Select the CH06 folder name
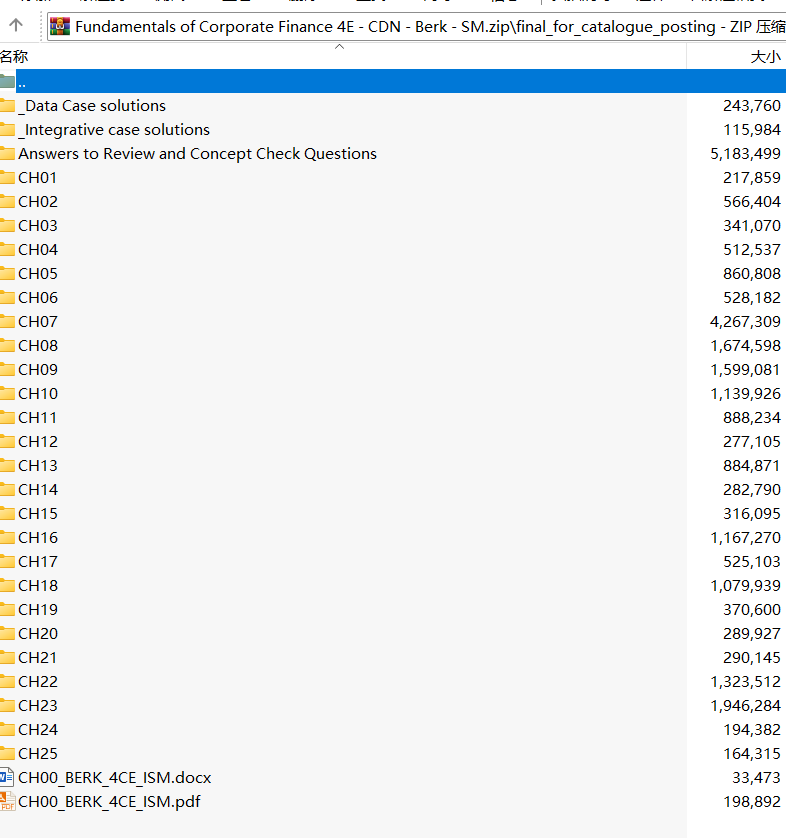This screenshot has width=786, height=838. pyautogui.click(x=38, y=298)
